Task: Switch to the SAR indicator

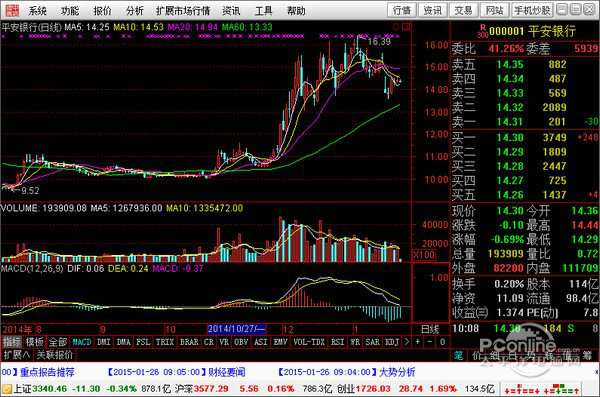Action: pyautogui.click(x=372, y=342)
